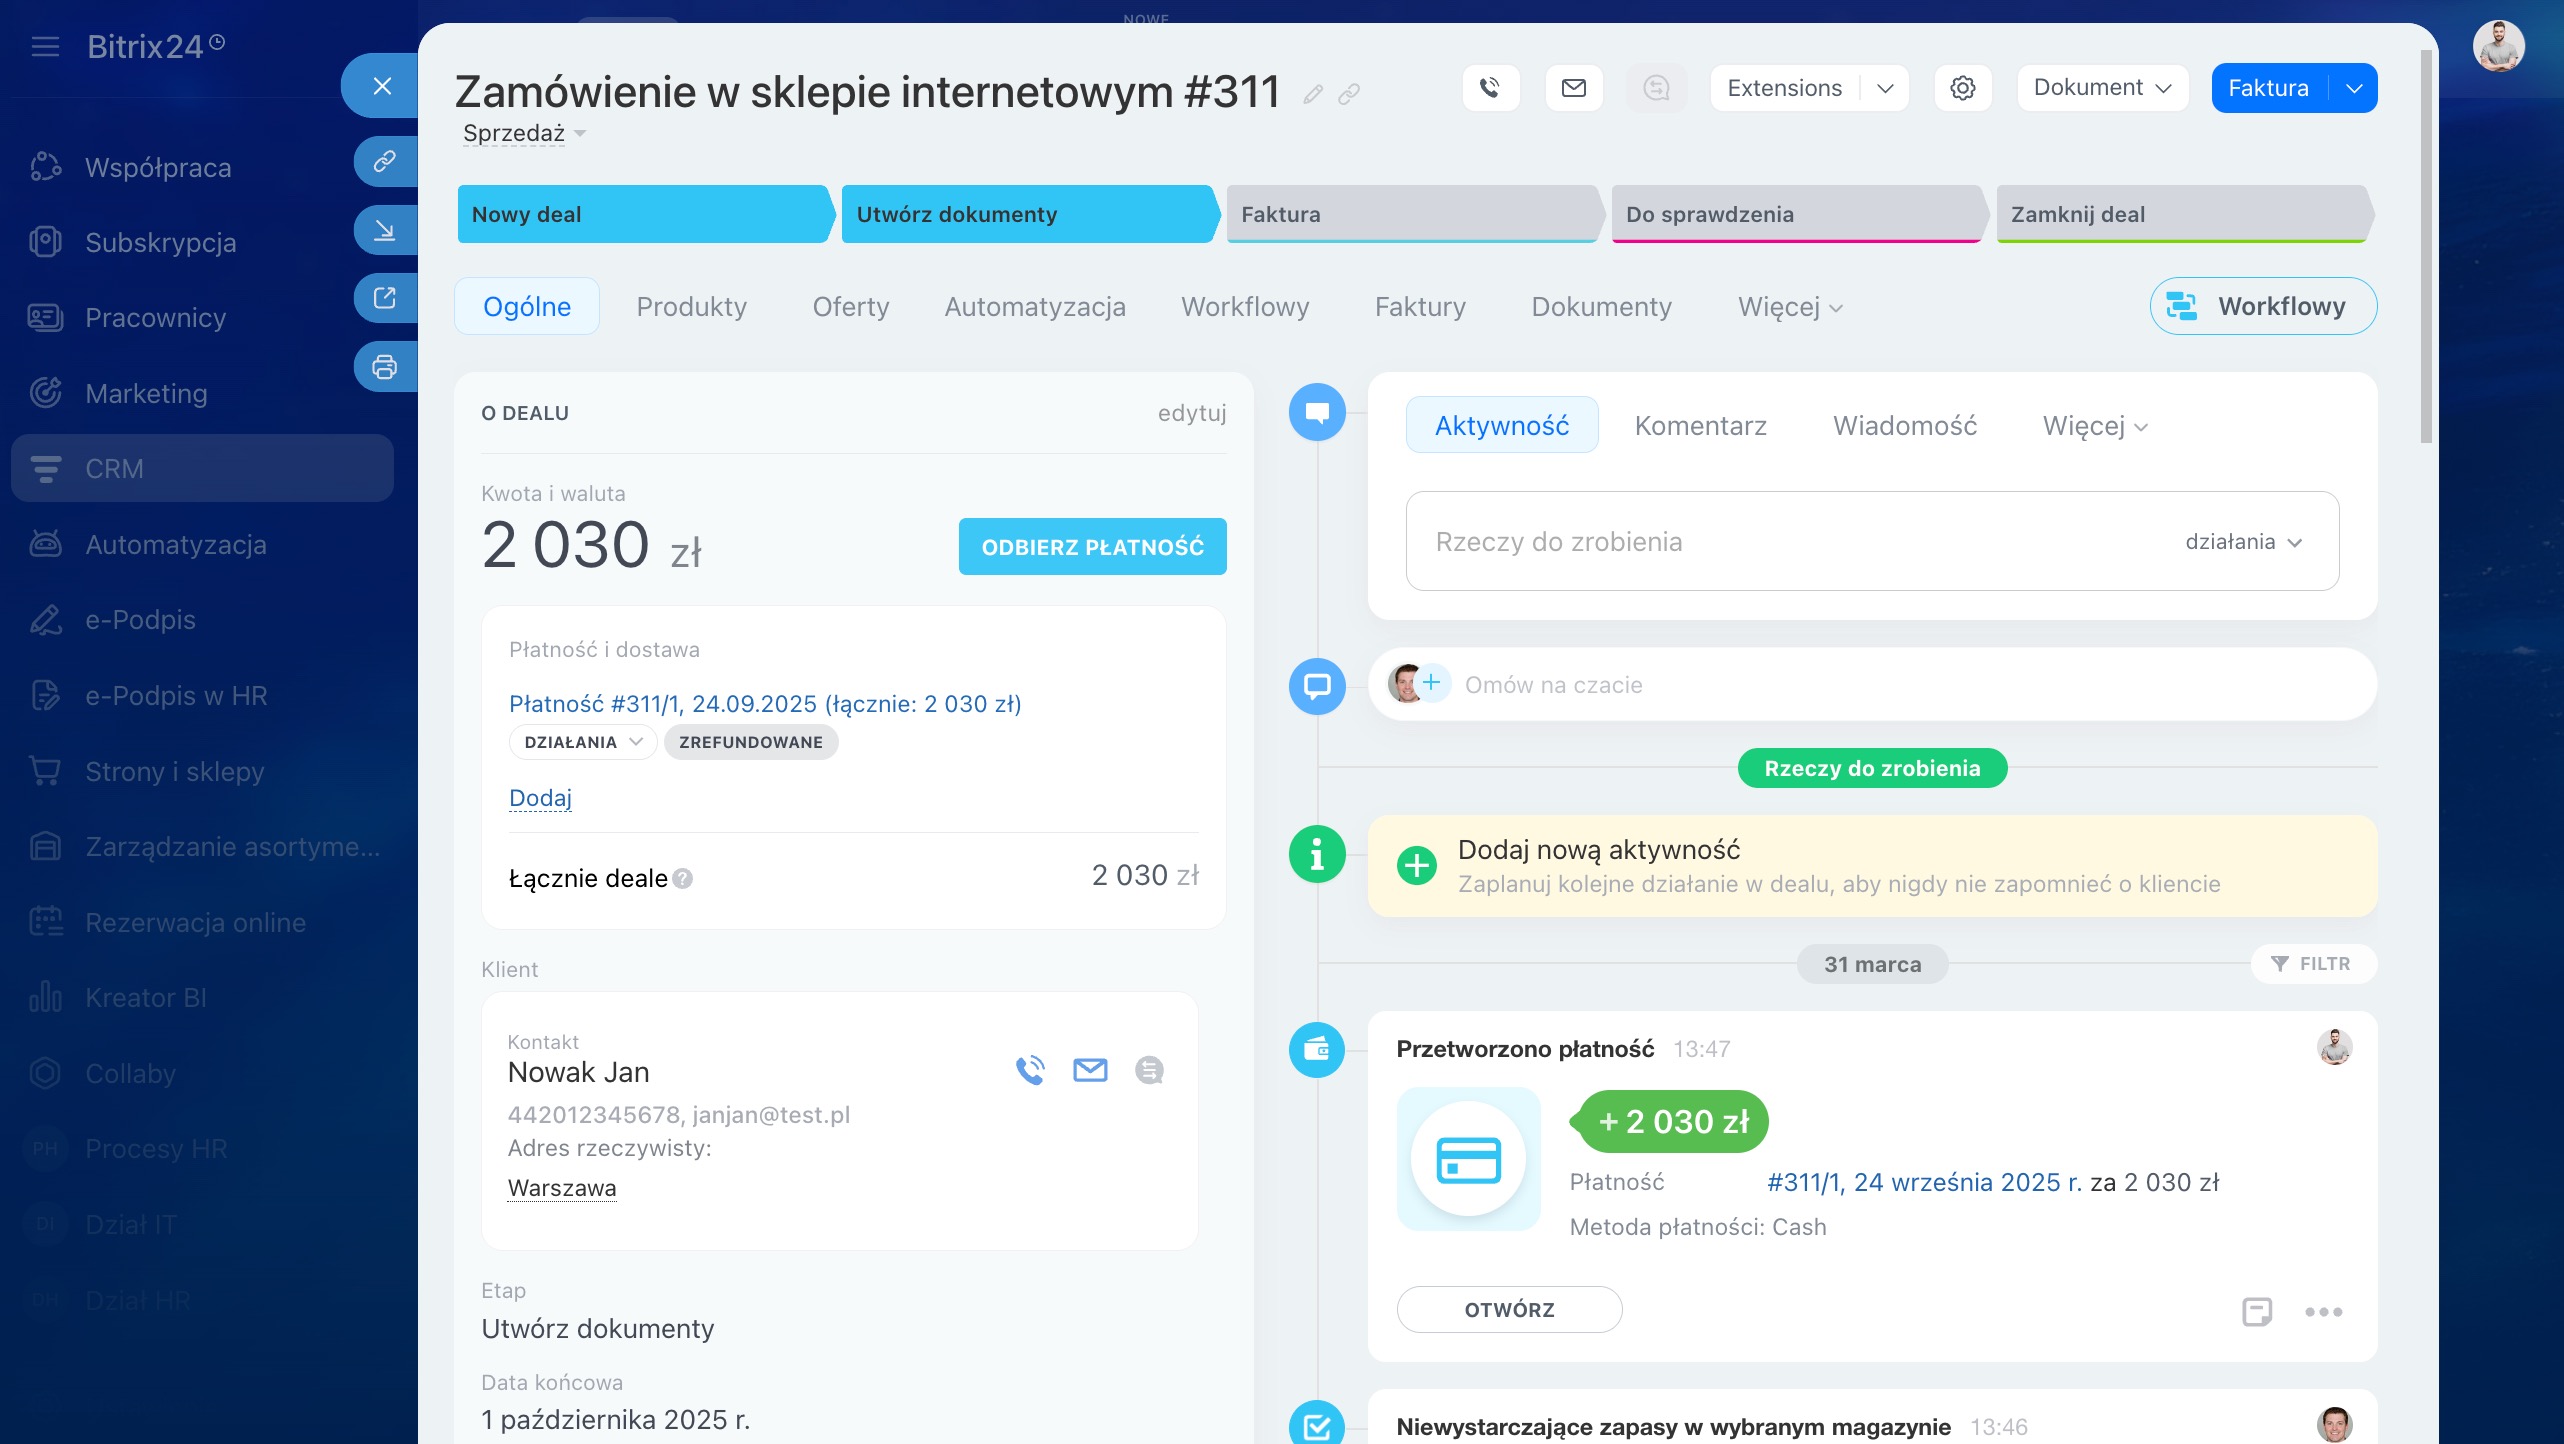Screen dimensions: 2564x1444
Task: Click the phone call icon in header
Action: [1490, 88]
